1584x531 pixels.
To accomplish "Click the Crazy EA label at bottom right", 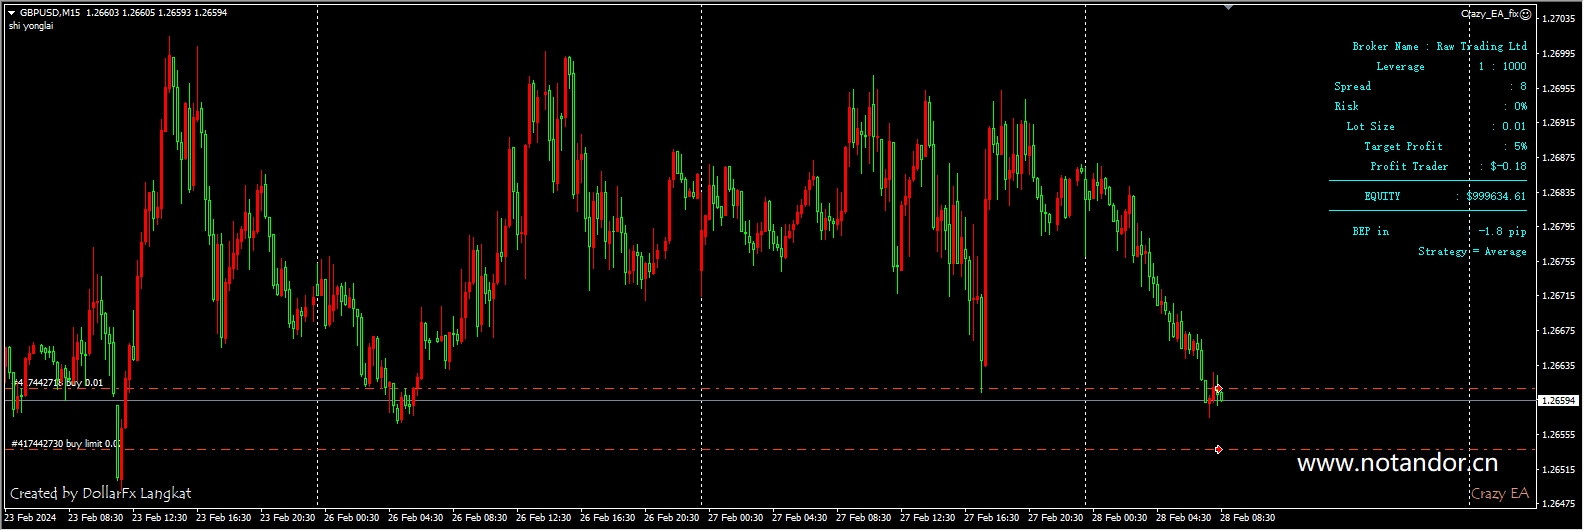I will tap(1499, 493).
